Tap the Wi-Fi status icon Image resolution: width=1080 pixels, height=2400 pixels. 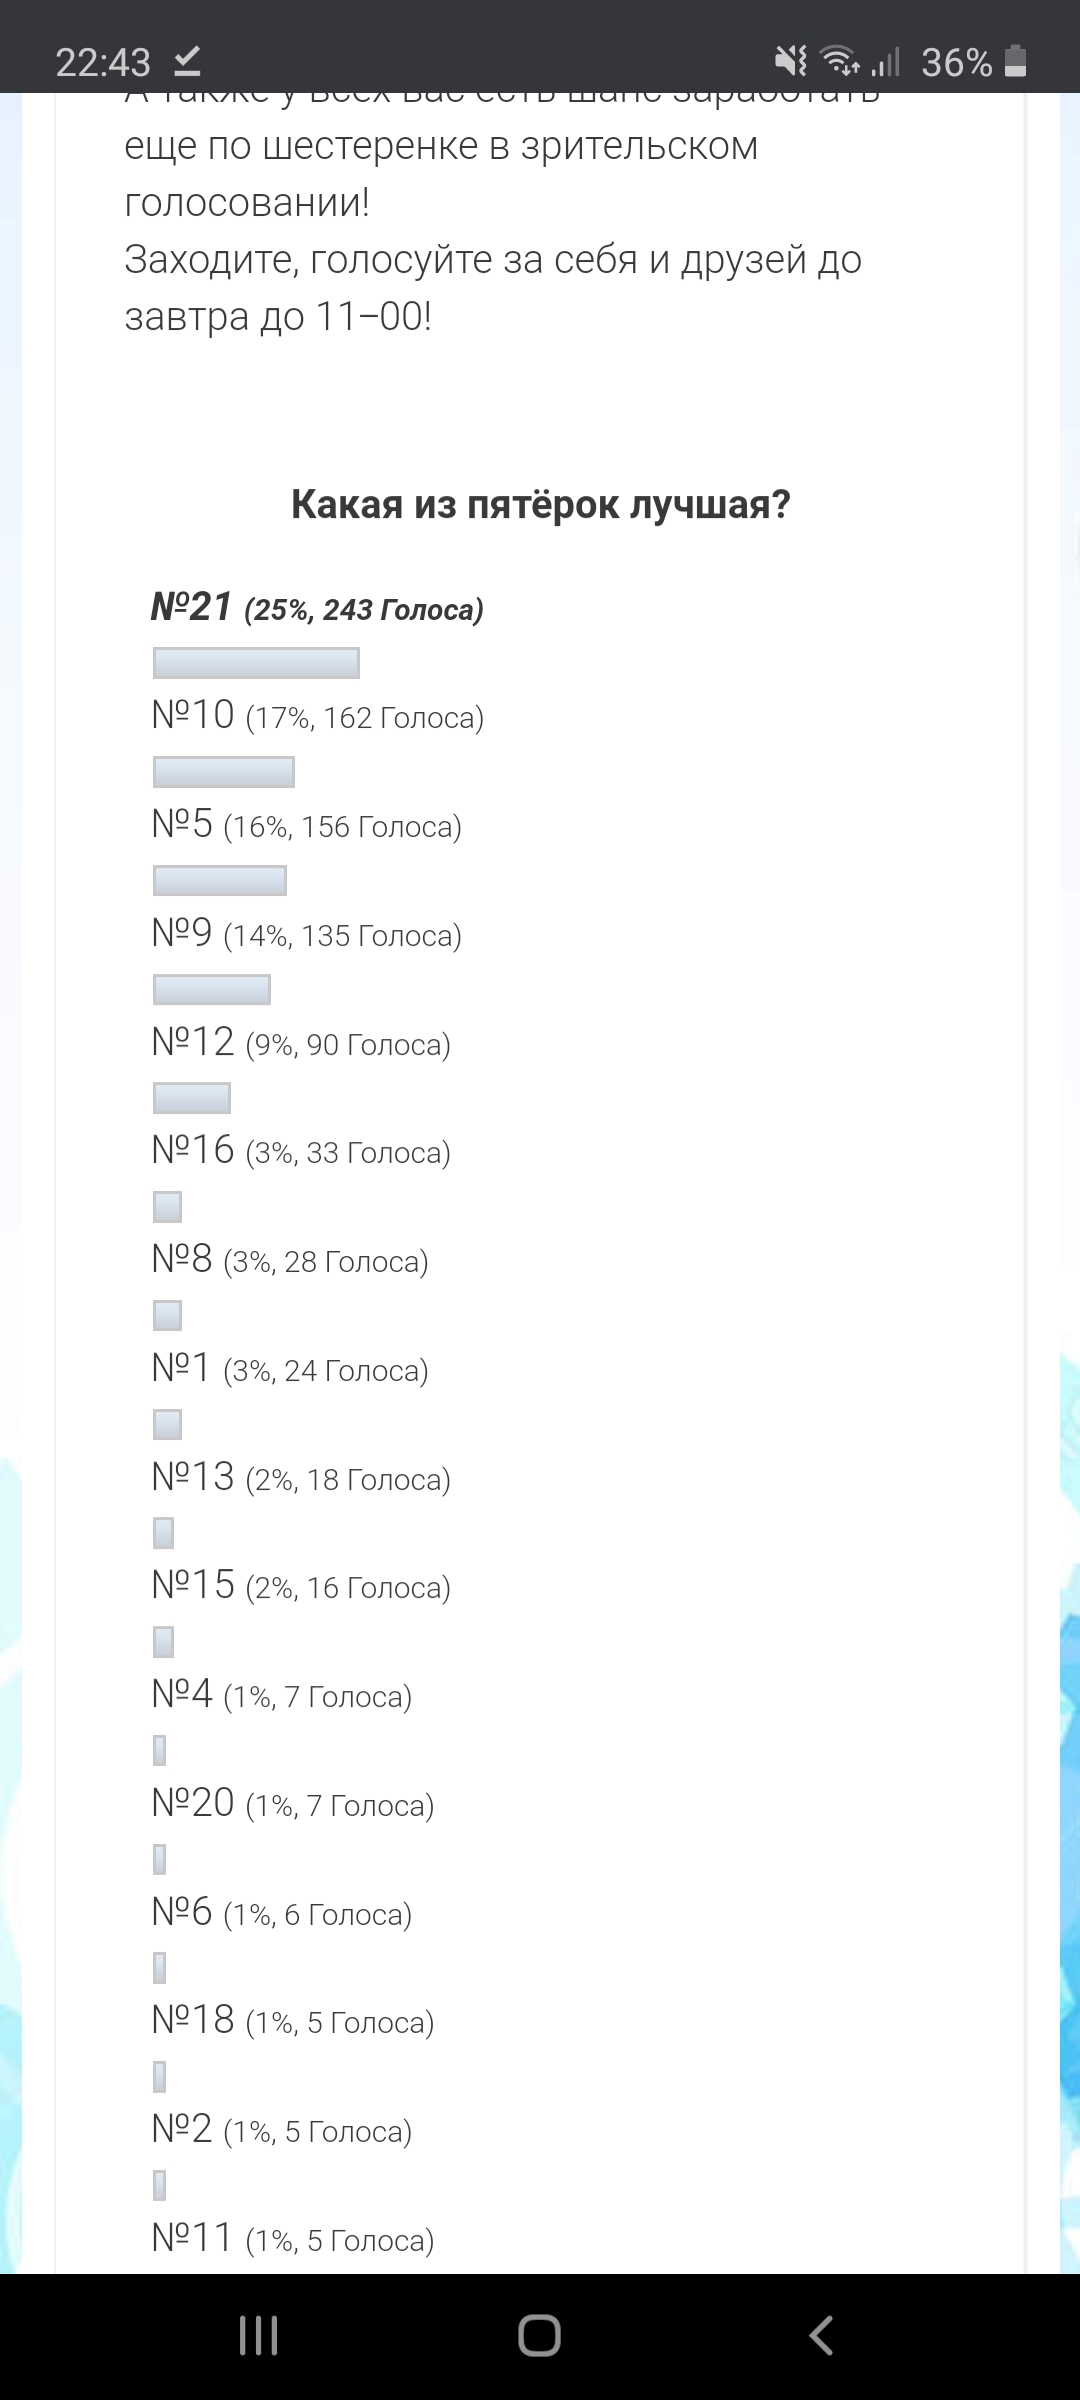point(840,61)
